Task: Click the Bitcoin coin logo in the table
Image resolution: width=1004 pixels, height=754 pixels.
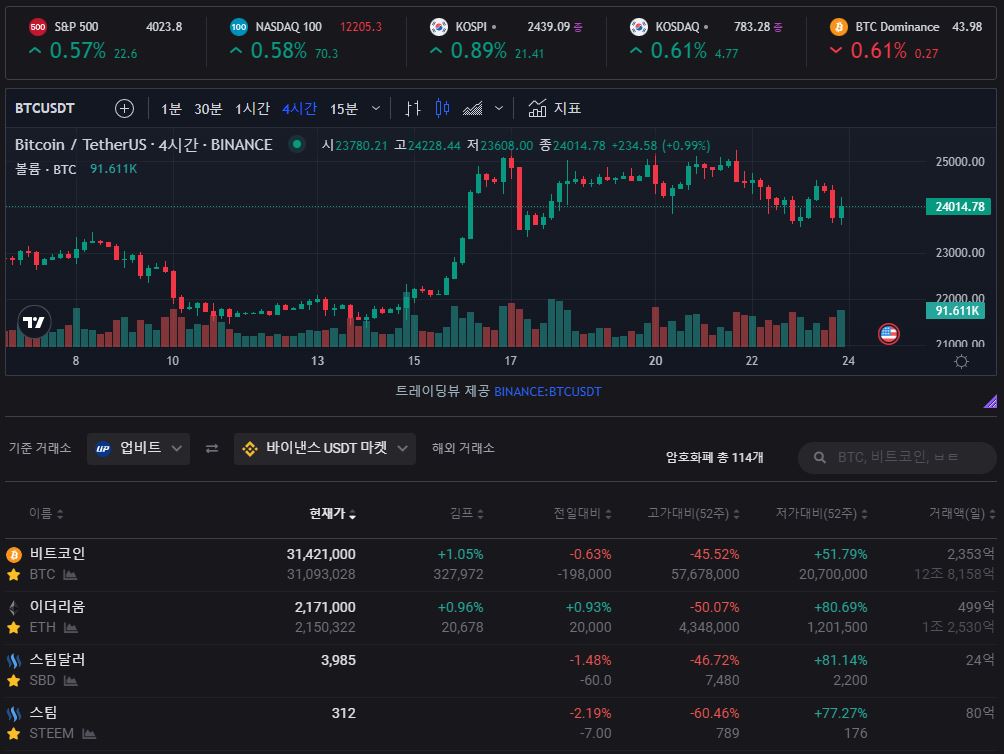Action: point(13,554)
